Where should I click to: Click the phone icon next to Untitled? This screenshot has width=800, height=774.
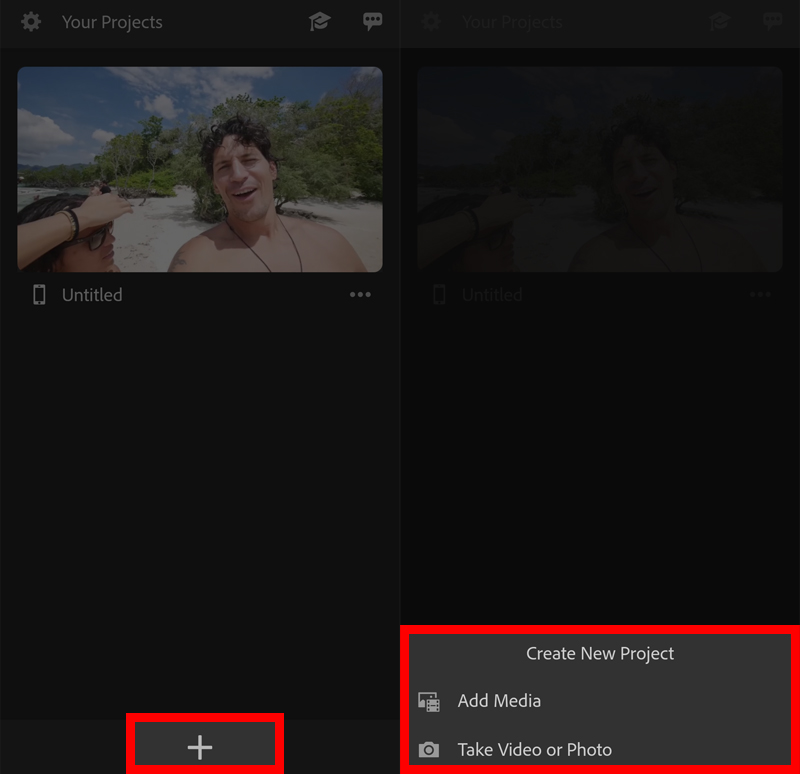[x=39, y=294]
